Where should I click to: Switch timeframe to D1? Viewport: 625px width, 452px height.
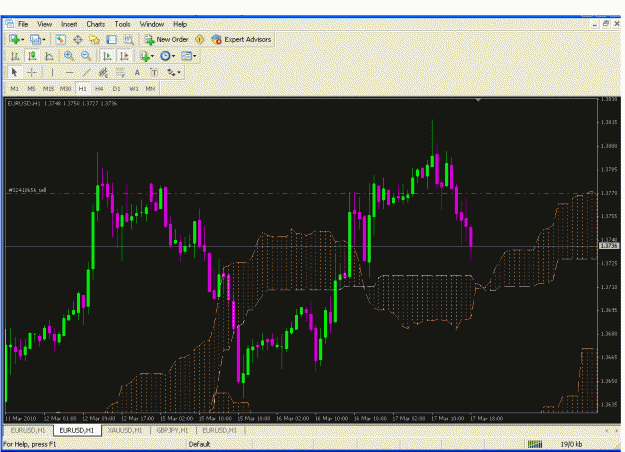pyautogui.click(x=116, y=89)
